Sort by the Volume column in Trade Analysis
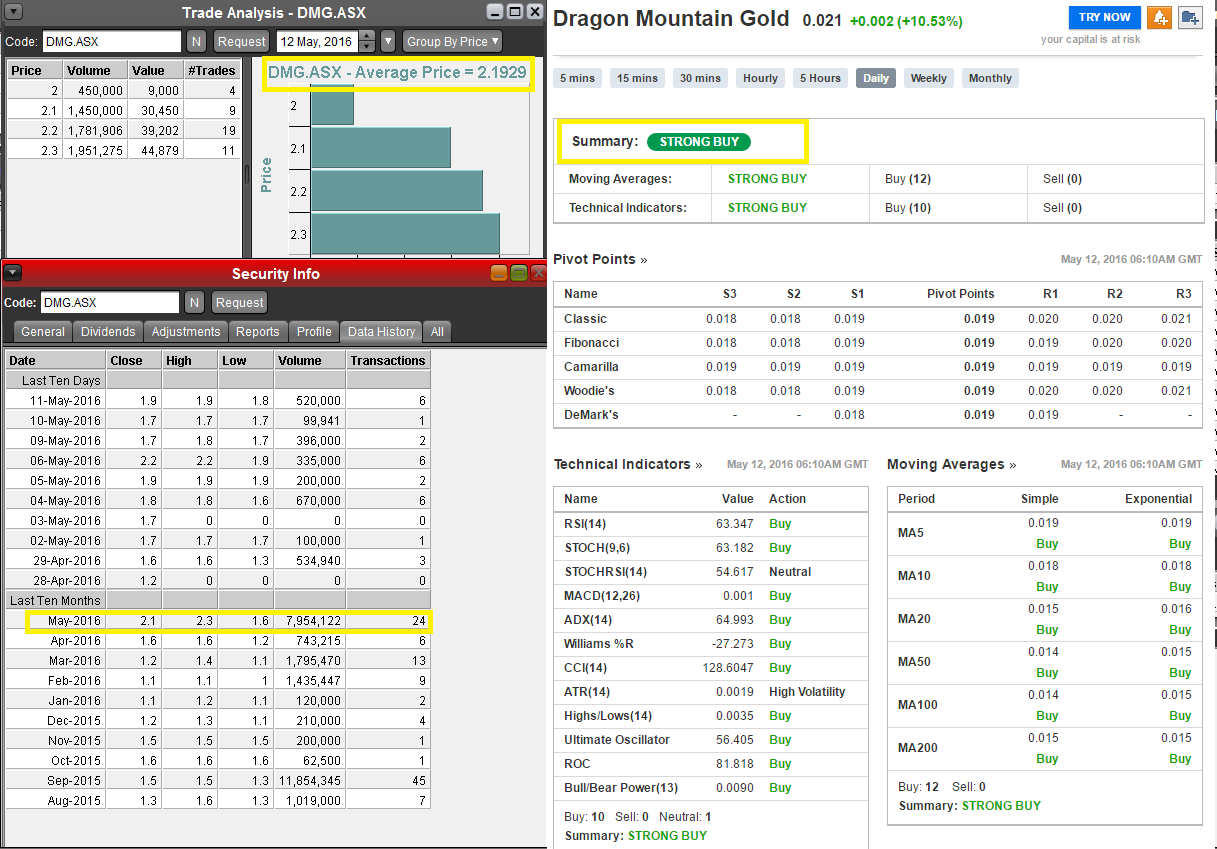1217x849 pixels. (x=95, y=70)
